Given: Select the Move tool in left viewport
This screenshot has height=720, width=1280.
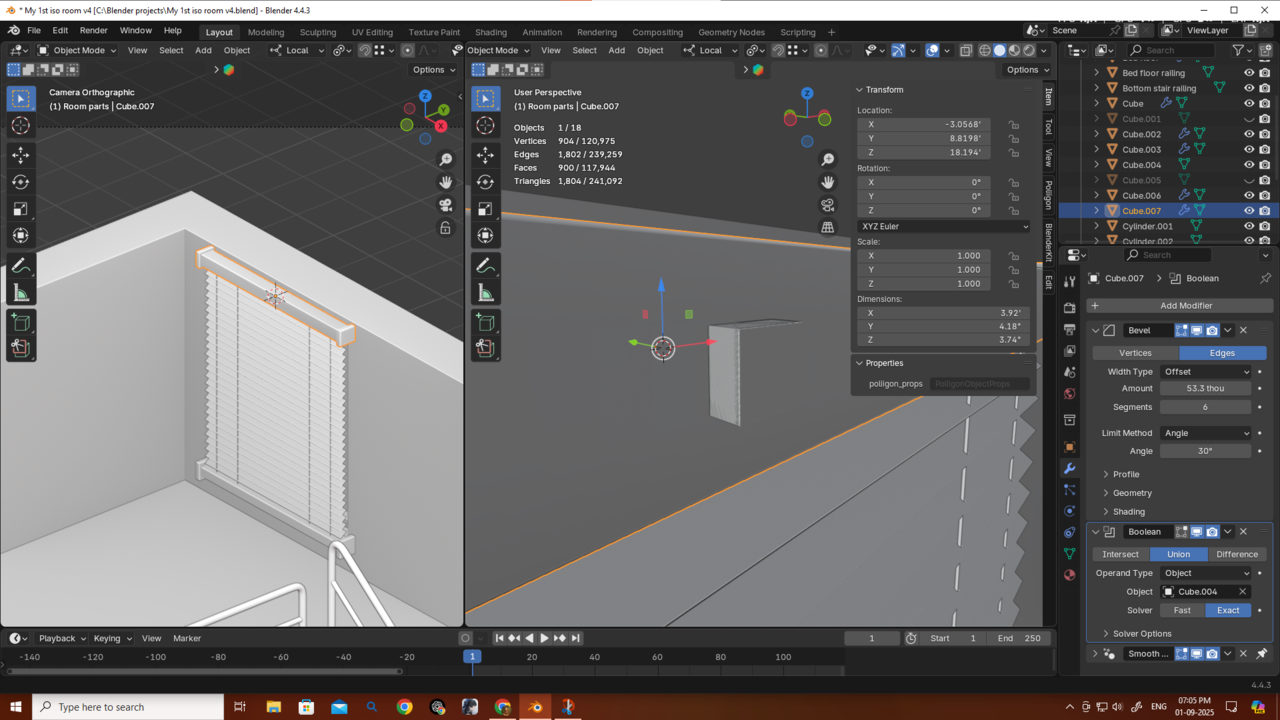Looking at the screenshot, I should [20, 155].
